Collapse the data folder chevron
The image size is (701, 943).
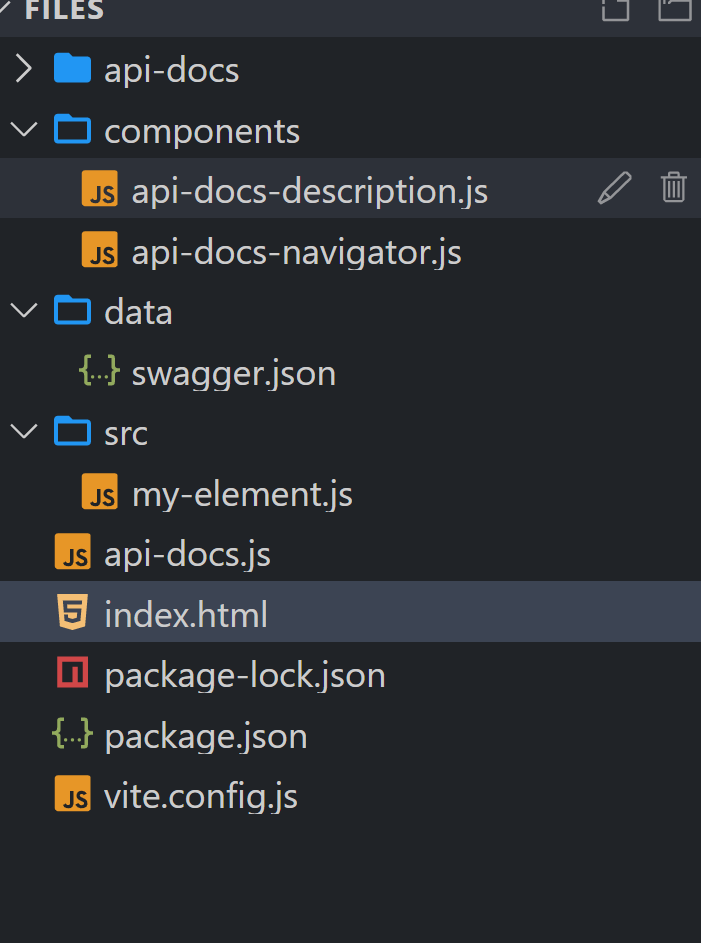point(24,310)
